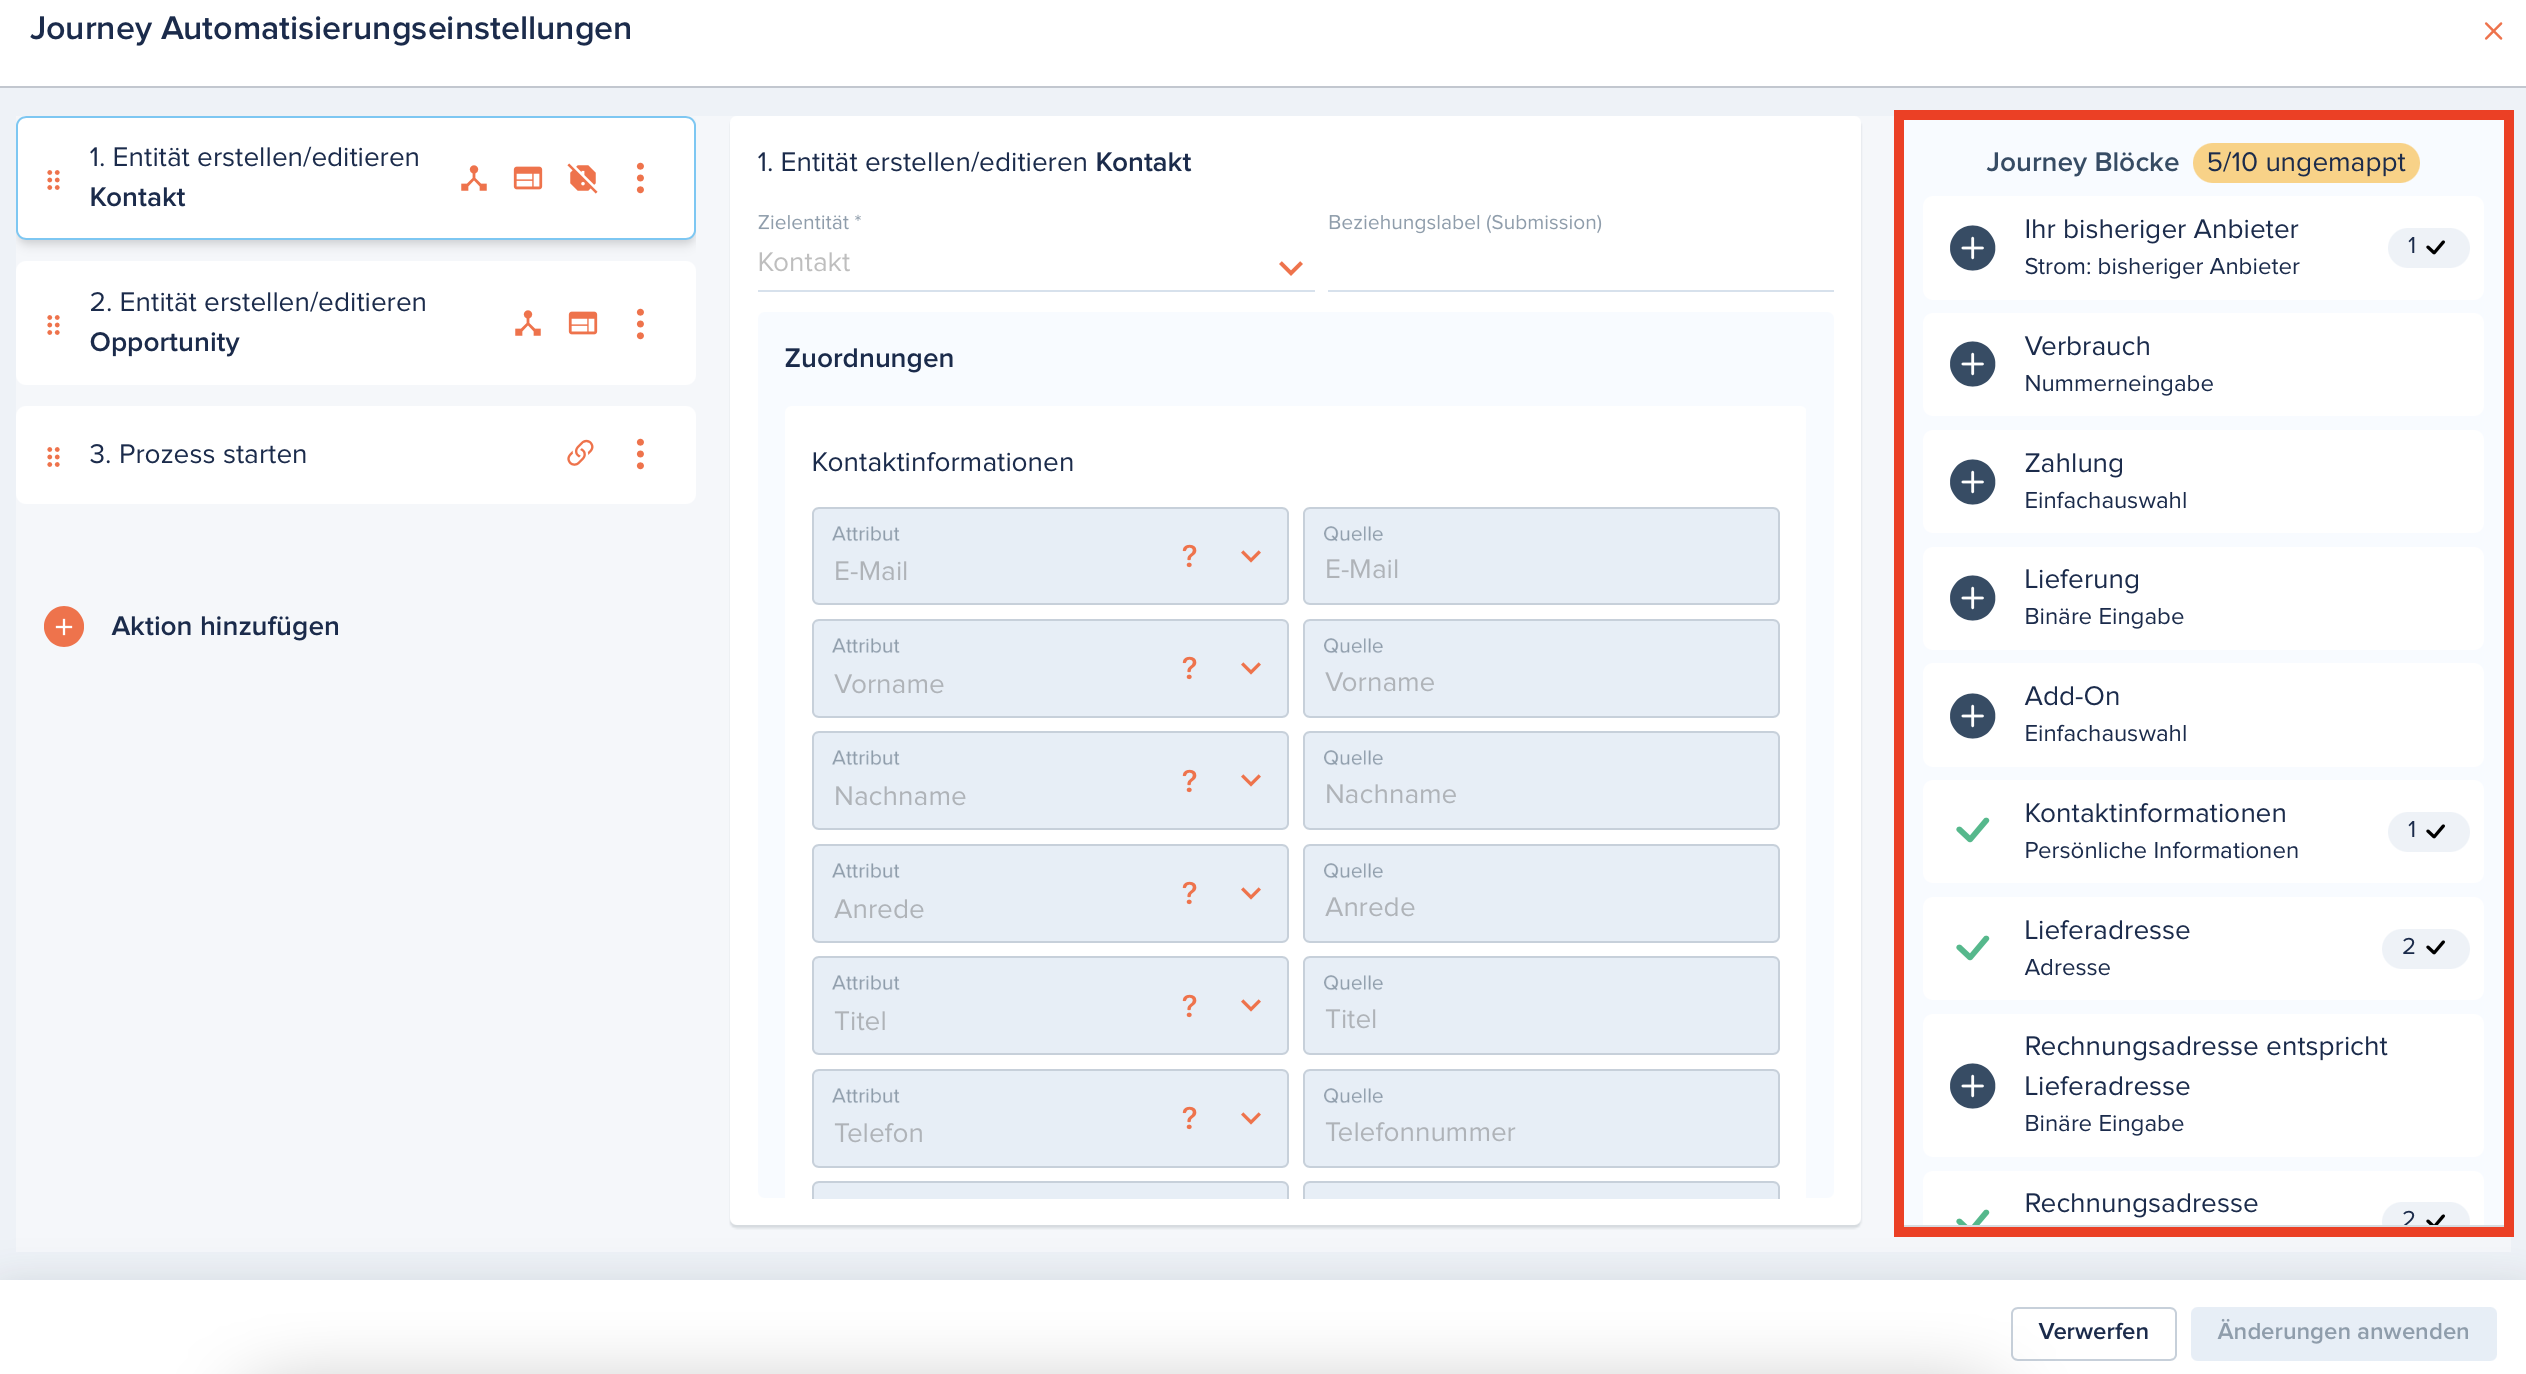The width and height of the screenshot is (2526, 1374).
Task: Add the Verbrauch block via plus icon
Action: (x=1972, y=364)
